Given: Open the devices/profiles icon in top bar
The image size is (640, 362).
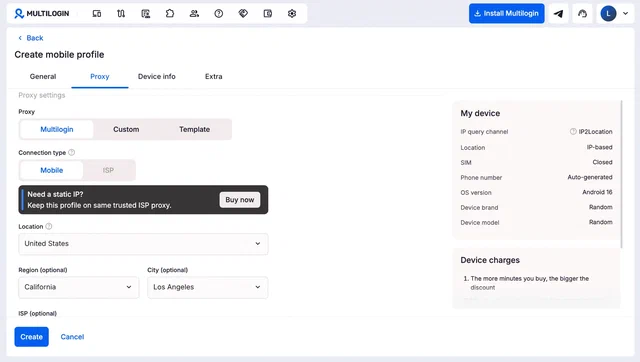Looking at the screenshot, I should [x=97, y=13].
